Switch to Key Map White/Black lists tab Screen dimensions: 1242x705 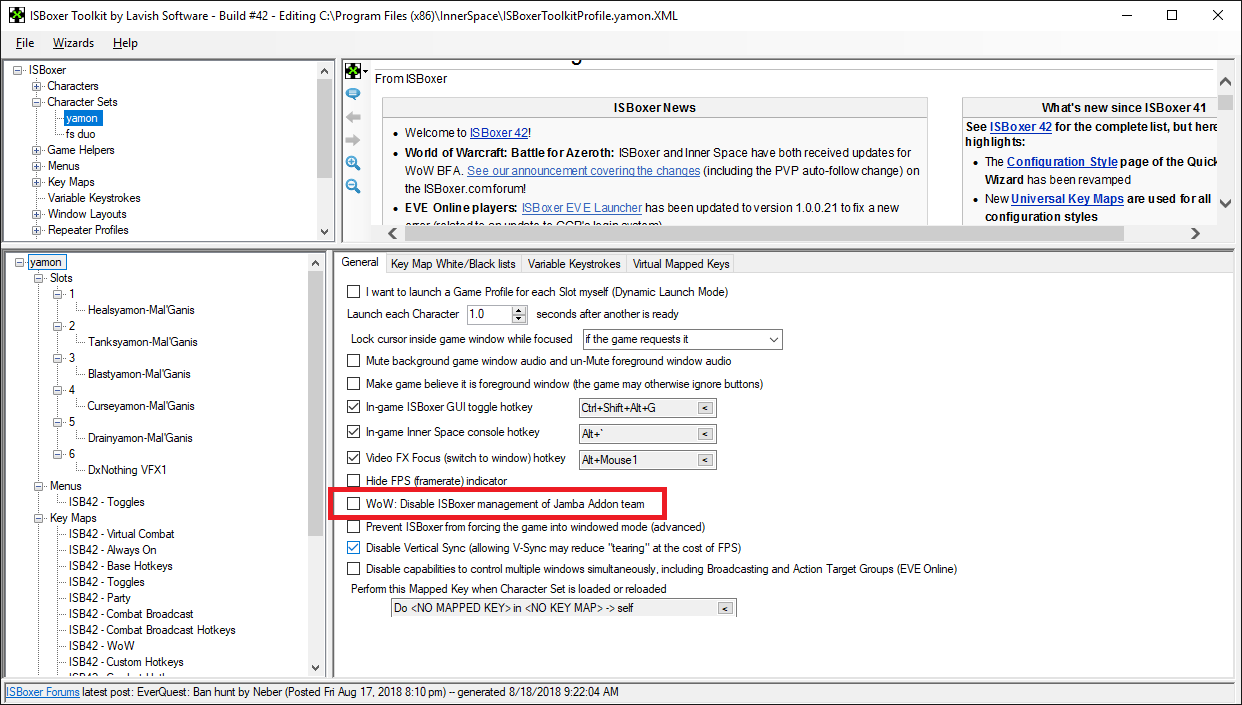(x=453, y=264)
